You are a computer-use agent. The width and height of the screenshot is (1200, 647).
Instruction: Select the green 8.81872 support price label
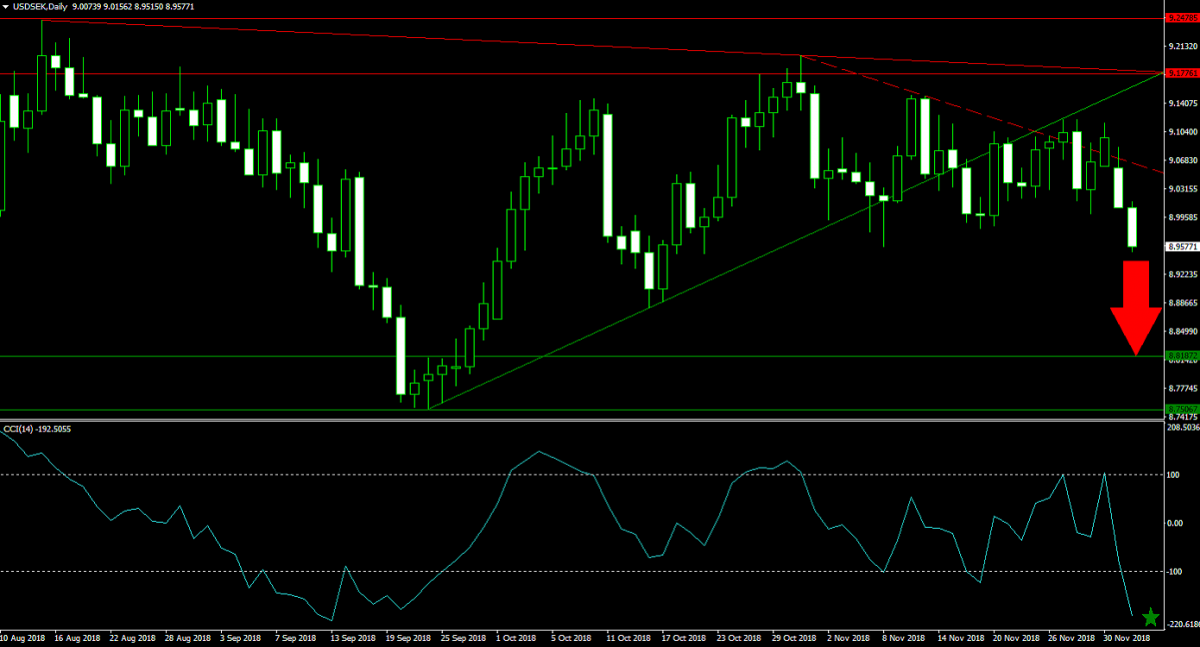click(1182, 356)
